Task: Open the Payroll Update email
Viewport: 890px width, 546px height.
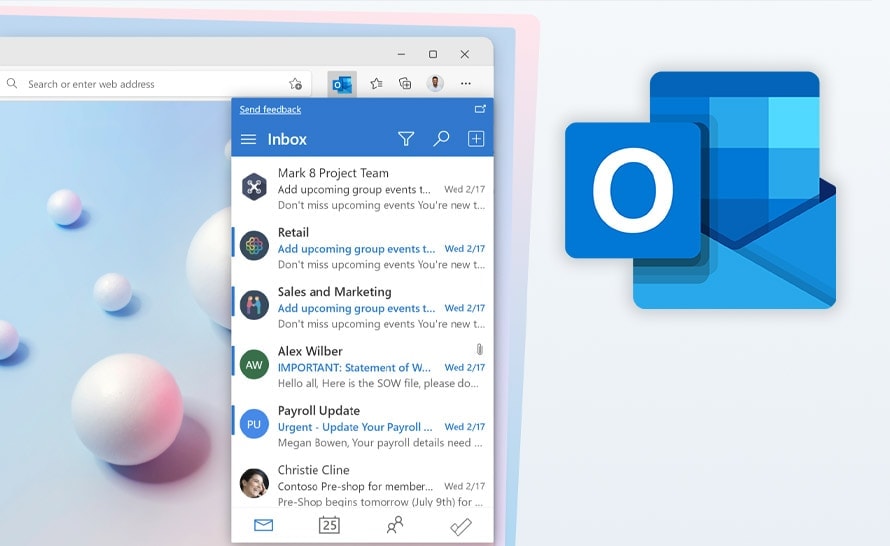Action: tap(362, 427)
